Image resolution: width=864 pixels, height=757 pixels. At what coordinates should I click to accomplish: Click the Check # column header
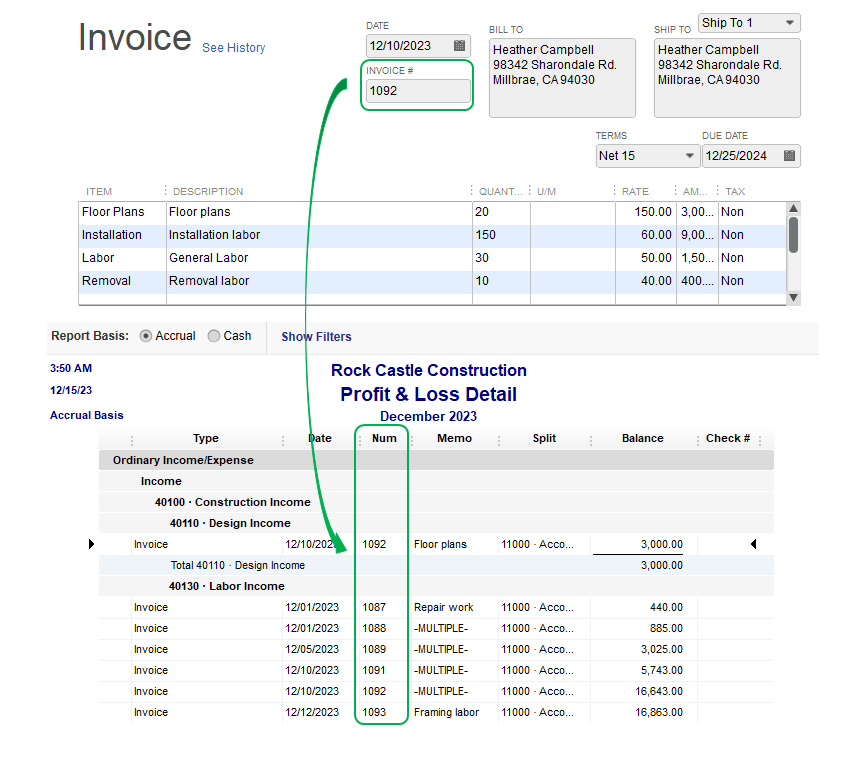tap(728, 439)
